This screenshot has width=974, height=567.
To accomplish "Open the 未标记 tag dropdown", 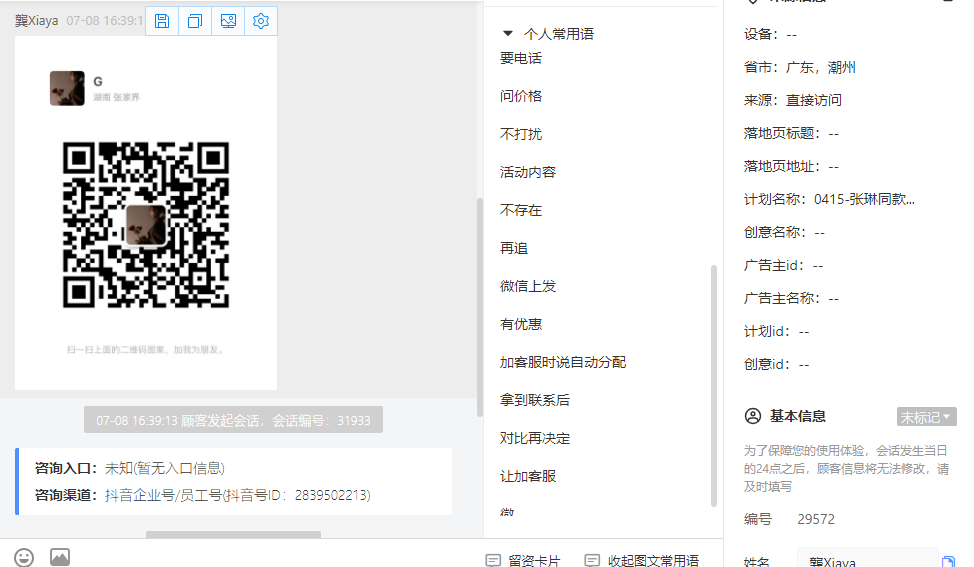I will [926, 417].
